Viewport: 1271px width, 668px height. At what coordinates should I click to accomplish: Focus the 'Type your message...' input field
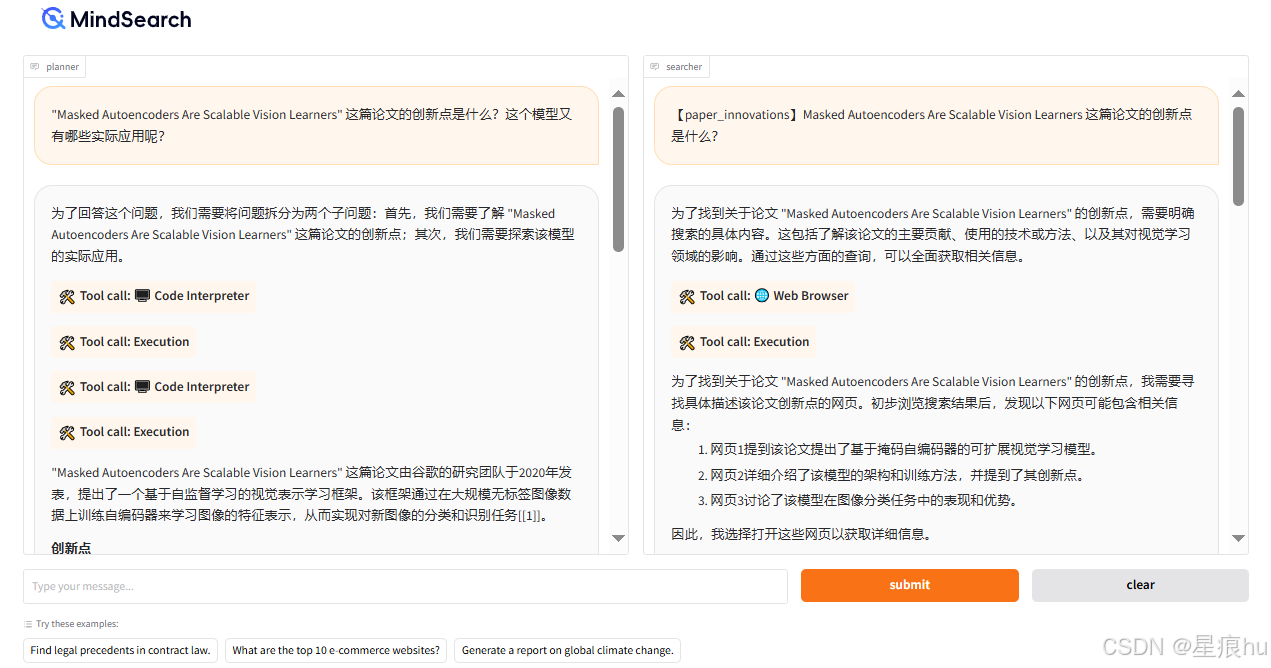[405, 586]
